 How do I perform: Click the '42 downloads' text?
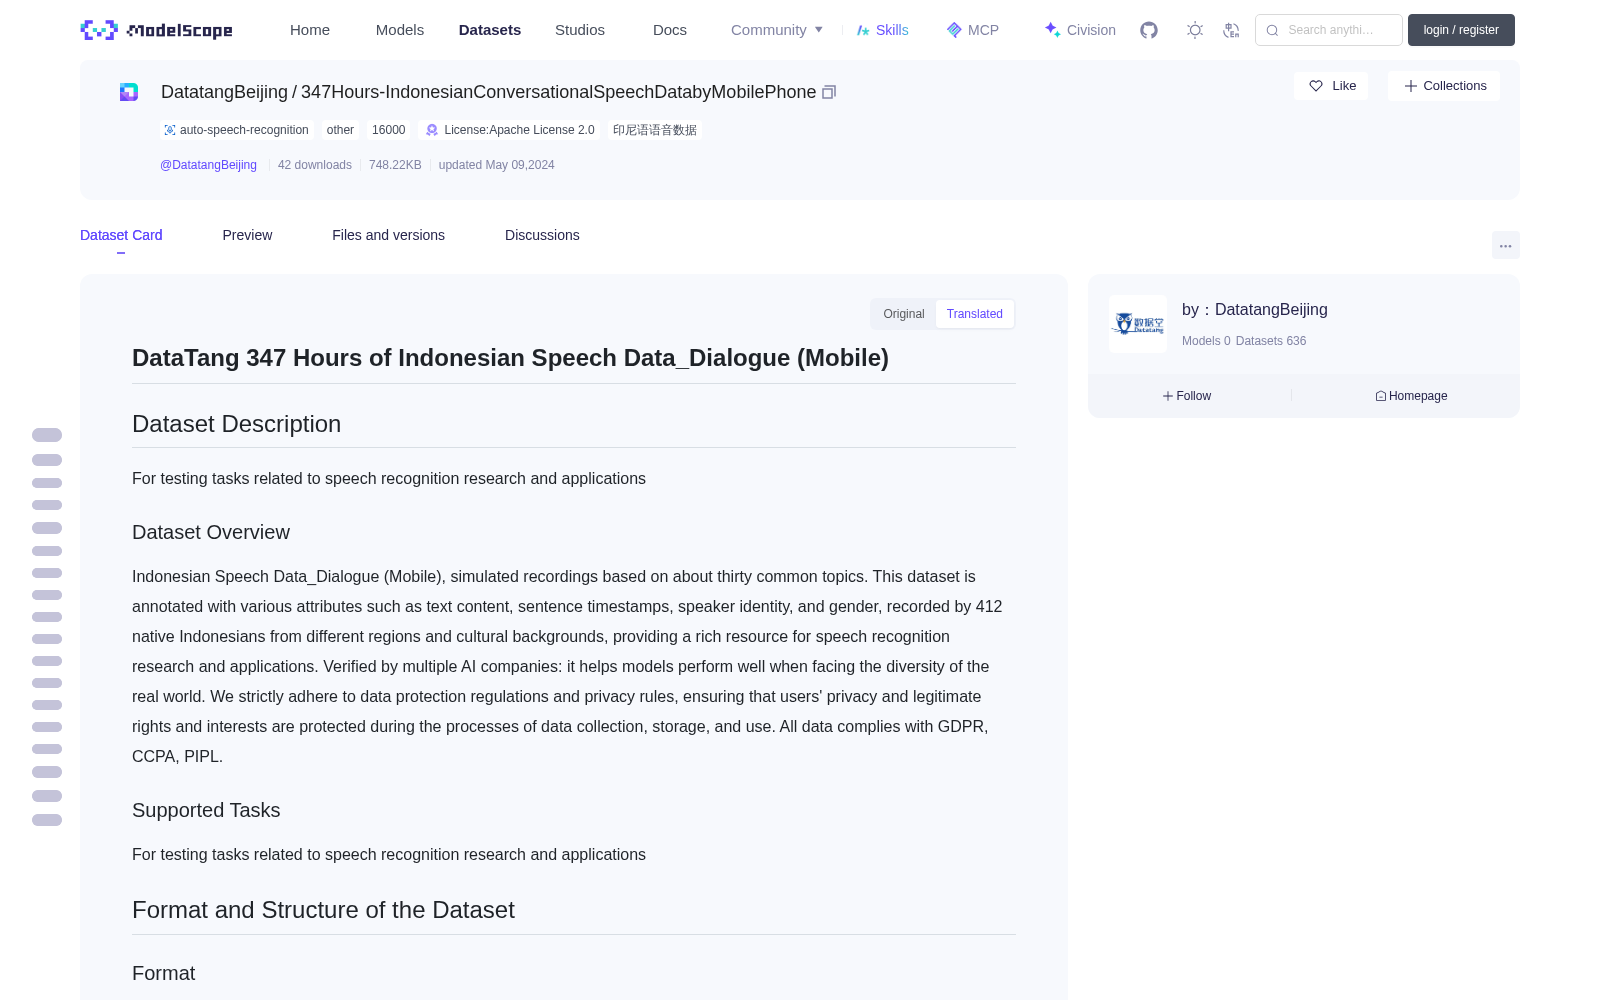tap(315, 165)
